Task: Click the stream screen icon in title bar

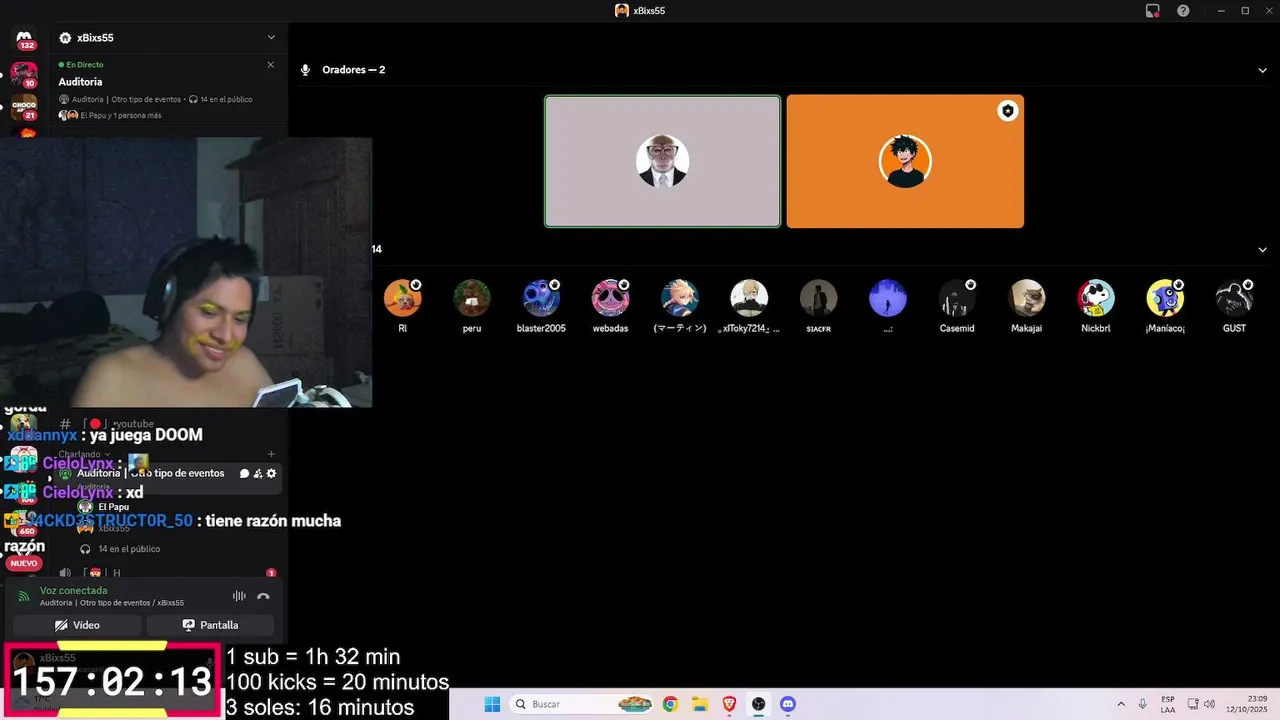Action: coord(1152,10)
